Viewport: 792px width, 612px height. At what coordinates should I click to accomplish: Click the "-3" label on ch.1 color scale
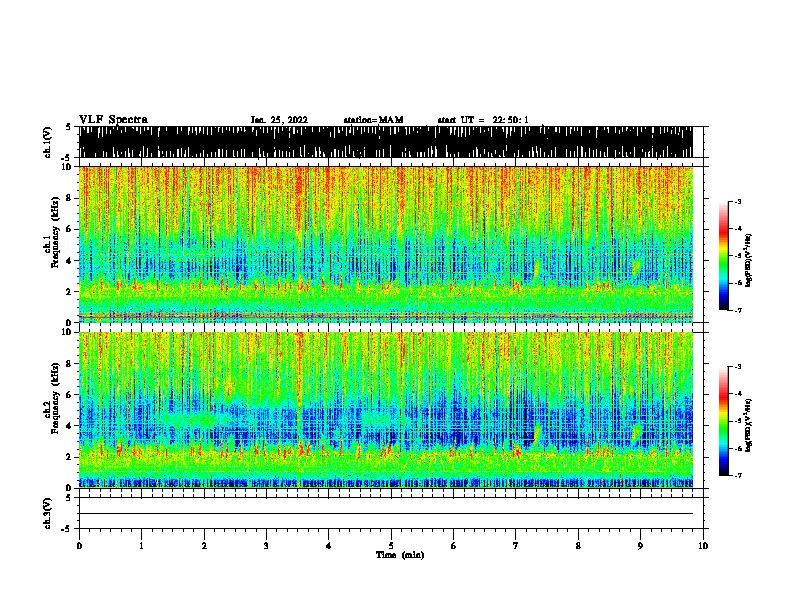(738, 201)
